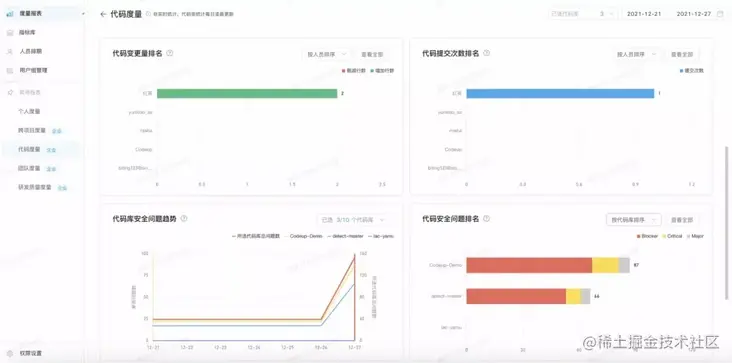Click the end date field 2021-12-27

pyautogui.click(x=694, y=14)
